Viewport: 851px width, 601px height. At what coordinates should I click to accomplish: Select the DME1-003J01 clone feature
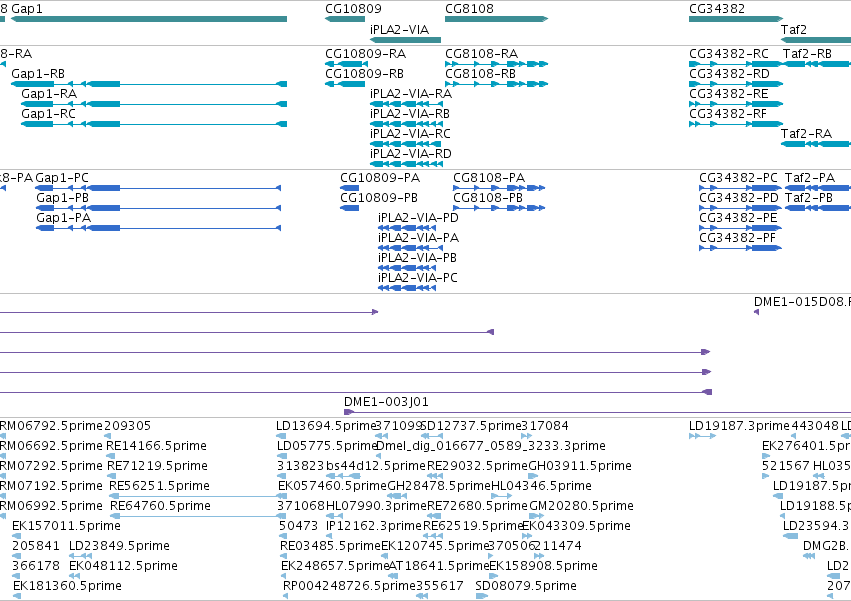click(598, 412)
